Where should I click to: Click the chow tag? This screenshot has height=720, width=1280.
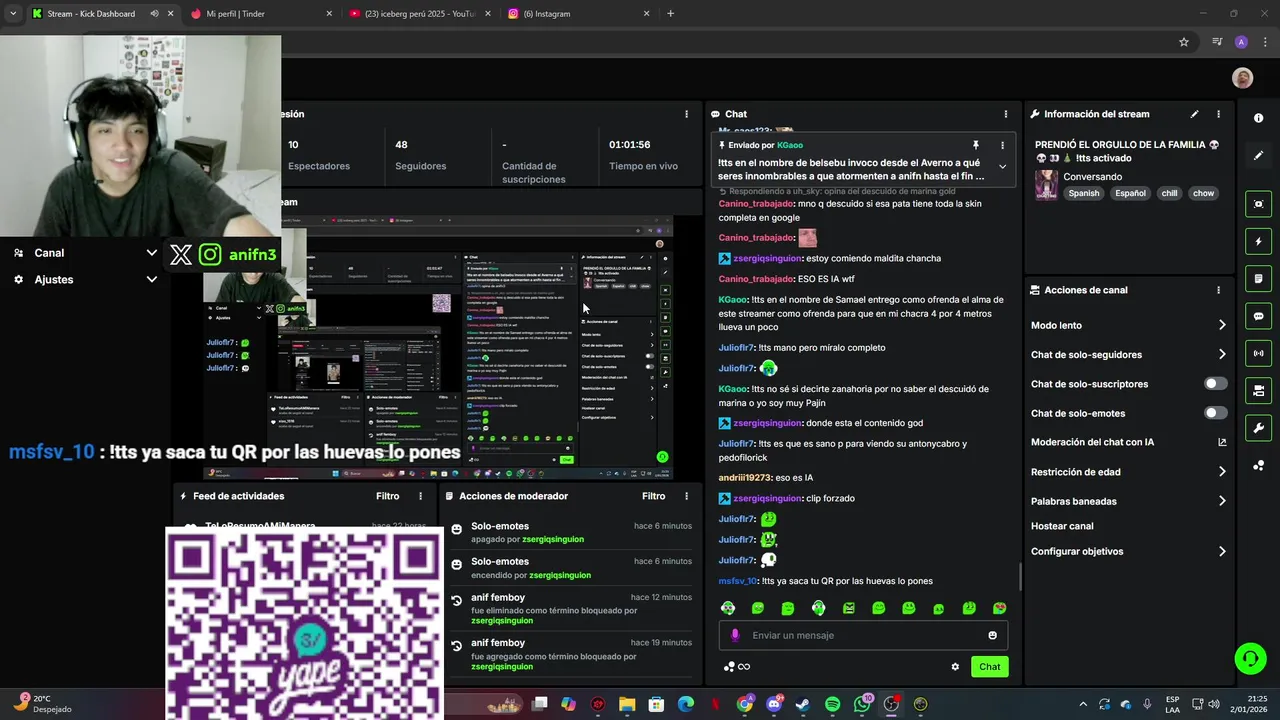pyautogui.click(x=1203, y=193)
